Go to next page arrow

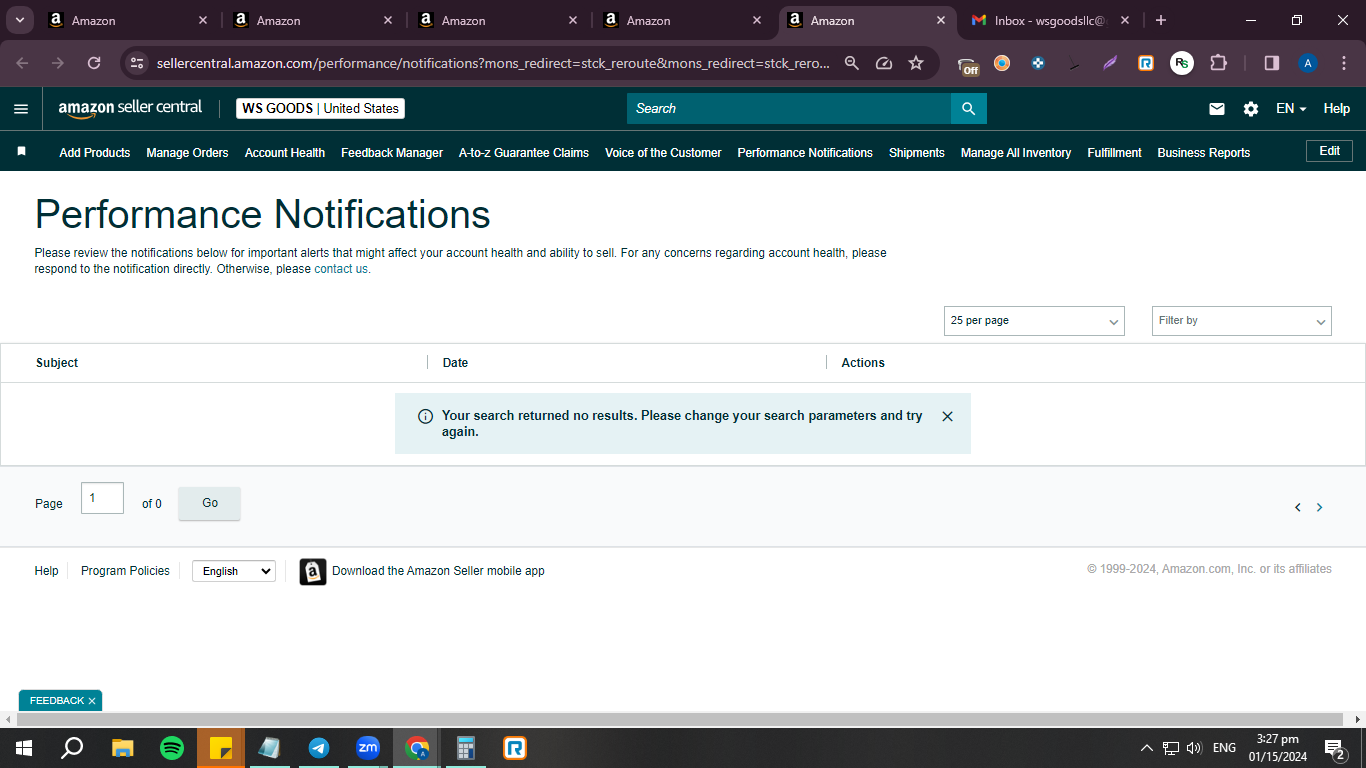[x=1319, y=507]
